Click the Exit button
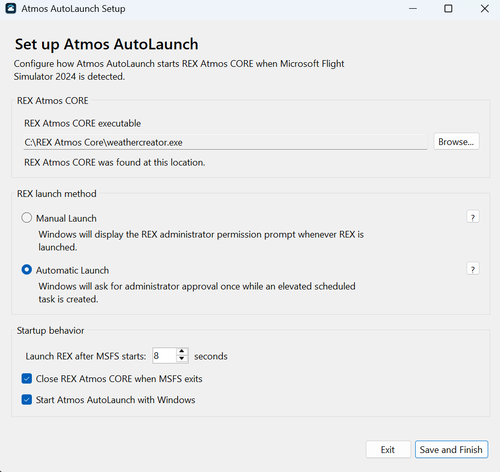 388,450
